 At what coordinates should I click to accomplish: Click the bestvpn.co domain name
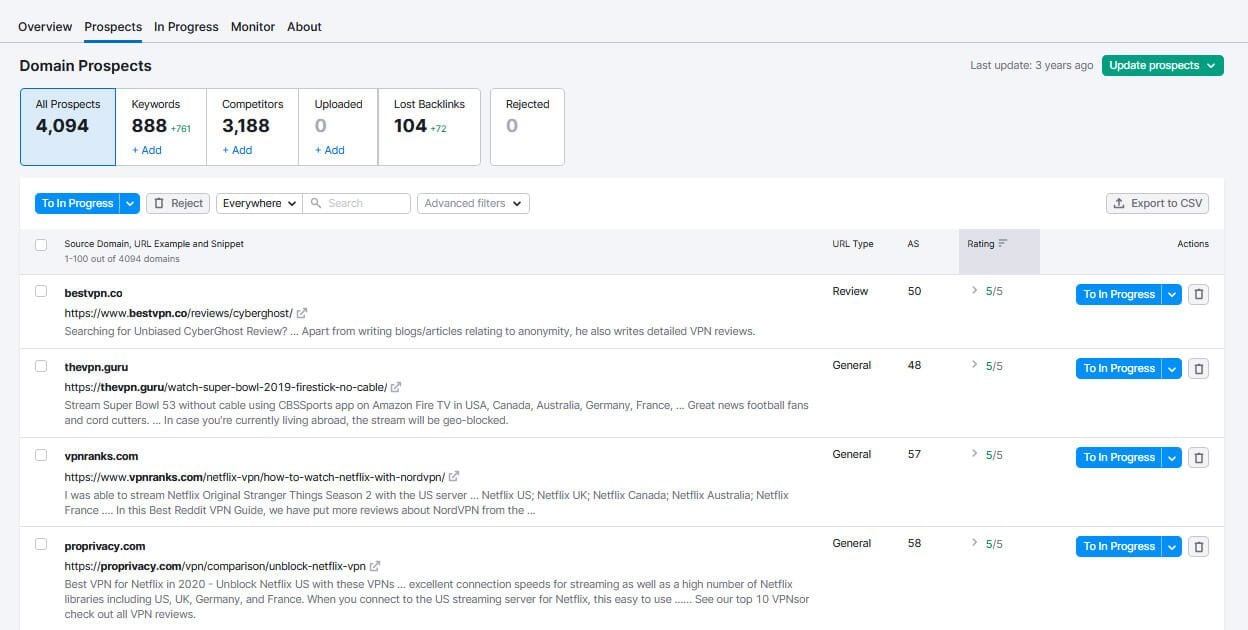[93, 292]
